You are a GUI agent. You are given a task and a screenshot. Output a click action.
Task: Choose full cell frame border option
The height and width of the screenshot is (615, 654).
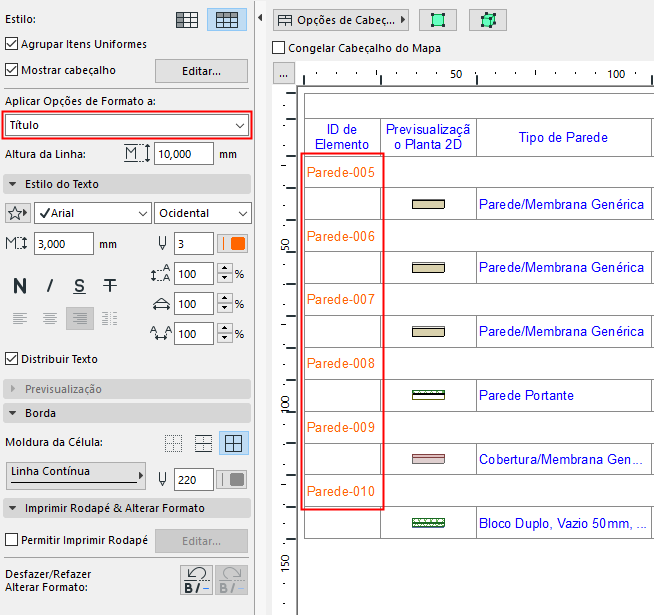click(234, 443)
